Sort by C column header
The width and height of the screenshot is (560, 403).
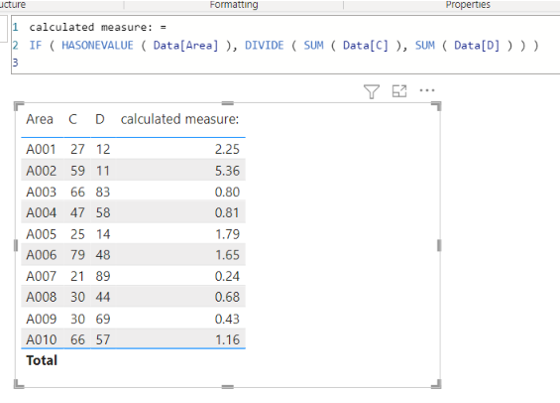tap(72, 119)
